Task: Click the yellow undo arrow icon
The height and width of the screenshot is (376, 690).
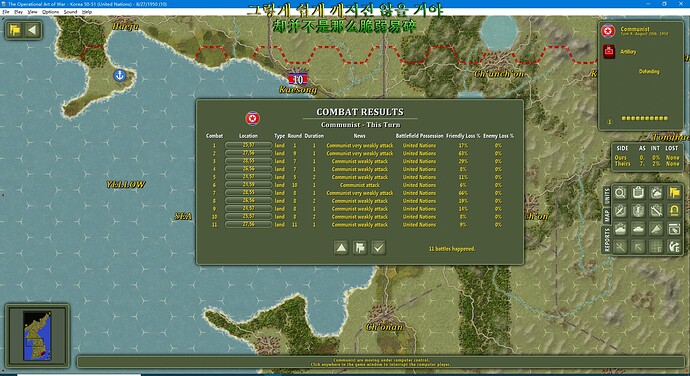Action: point(674,211)
